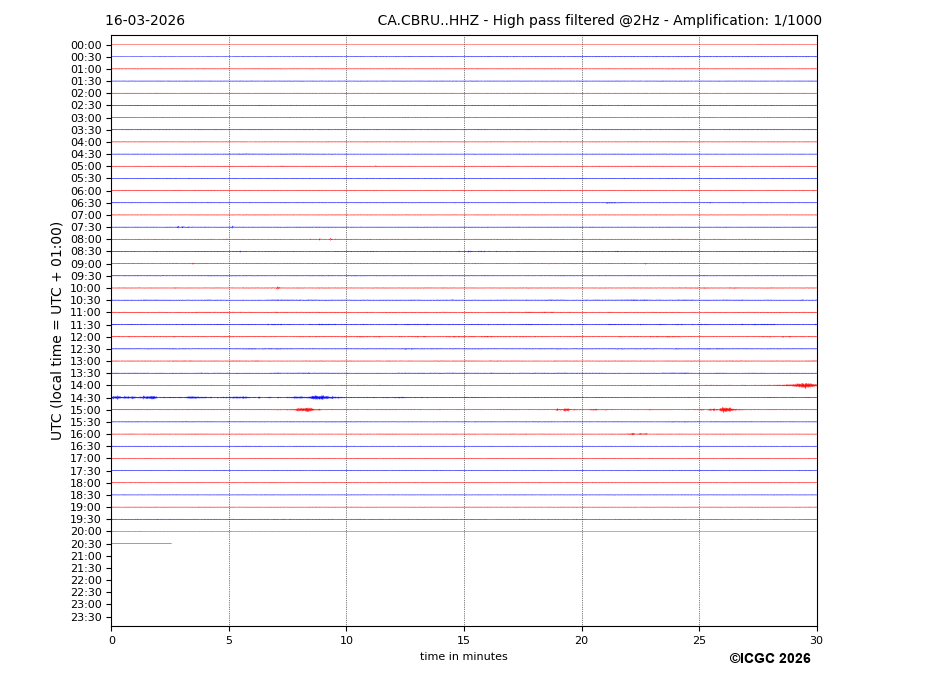Click the 00:00 row time label

pyautogui.click(x=86, y=45)
